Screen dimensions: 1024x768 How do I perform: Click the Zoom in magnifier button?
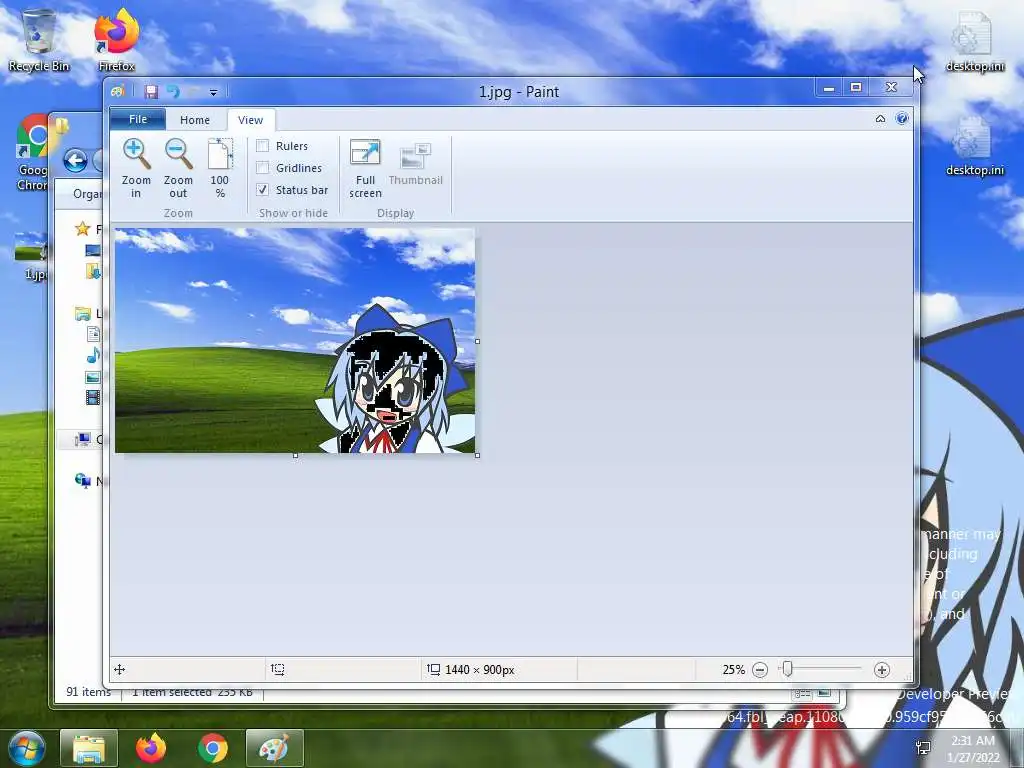(136, 168)
